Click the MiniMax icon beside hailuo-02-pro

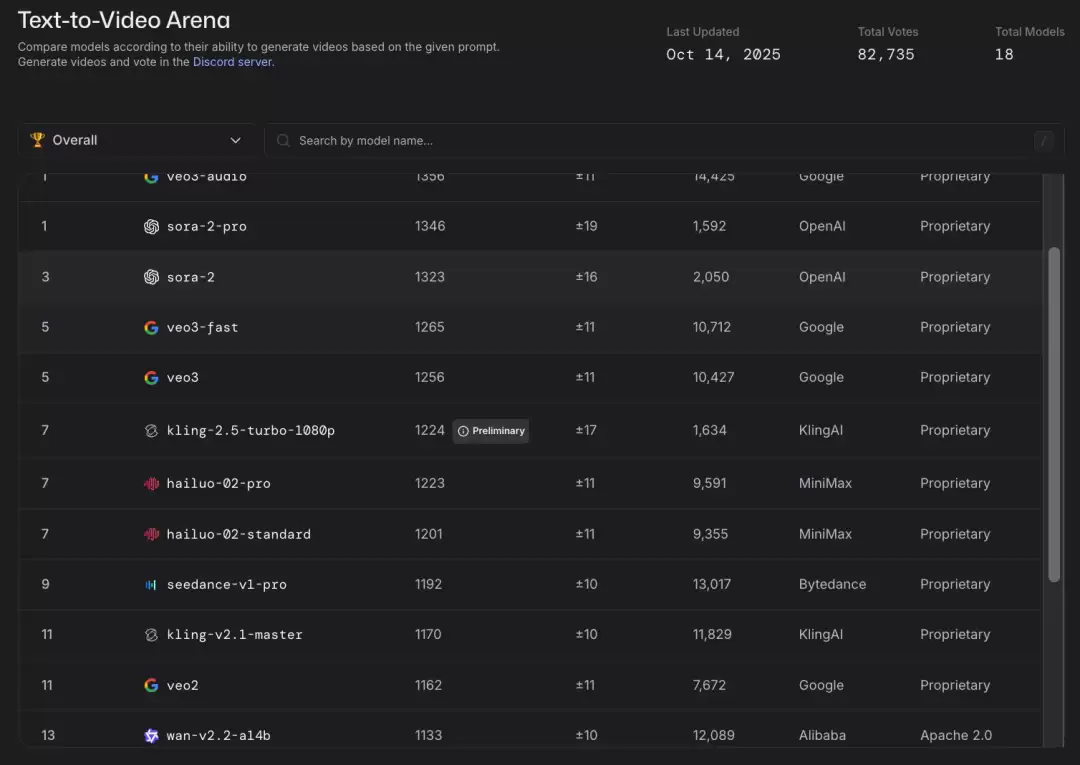pos(151,484)
